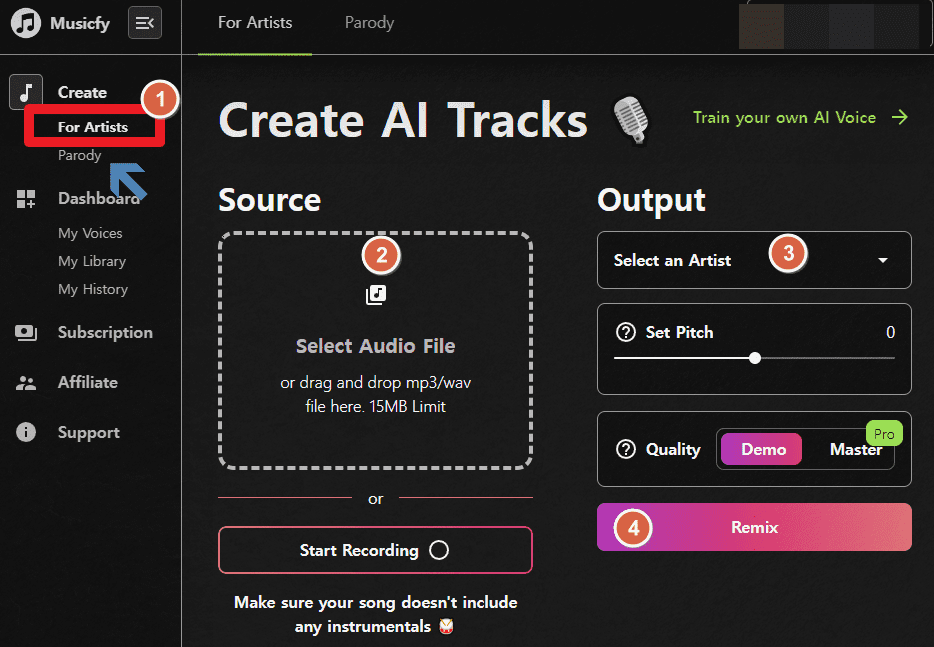This screenshot has height=647, width=934.
Task: Switch quality to Master
Action: point(856,449)
